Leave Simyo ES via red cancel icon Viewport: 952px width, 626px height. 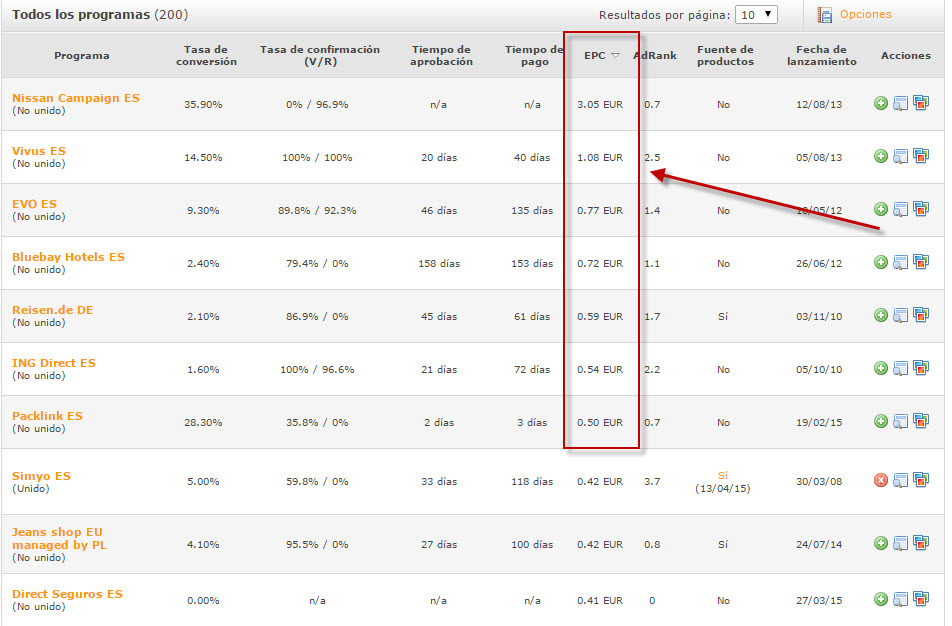point(880,480)
